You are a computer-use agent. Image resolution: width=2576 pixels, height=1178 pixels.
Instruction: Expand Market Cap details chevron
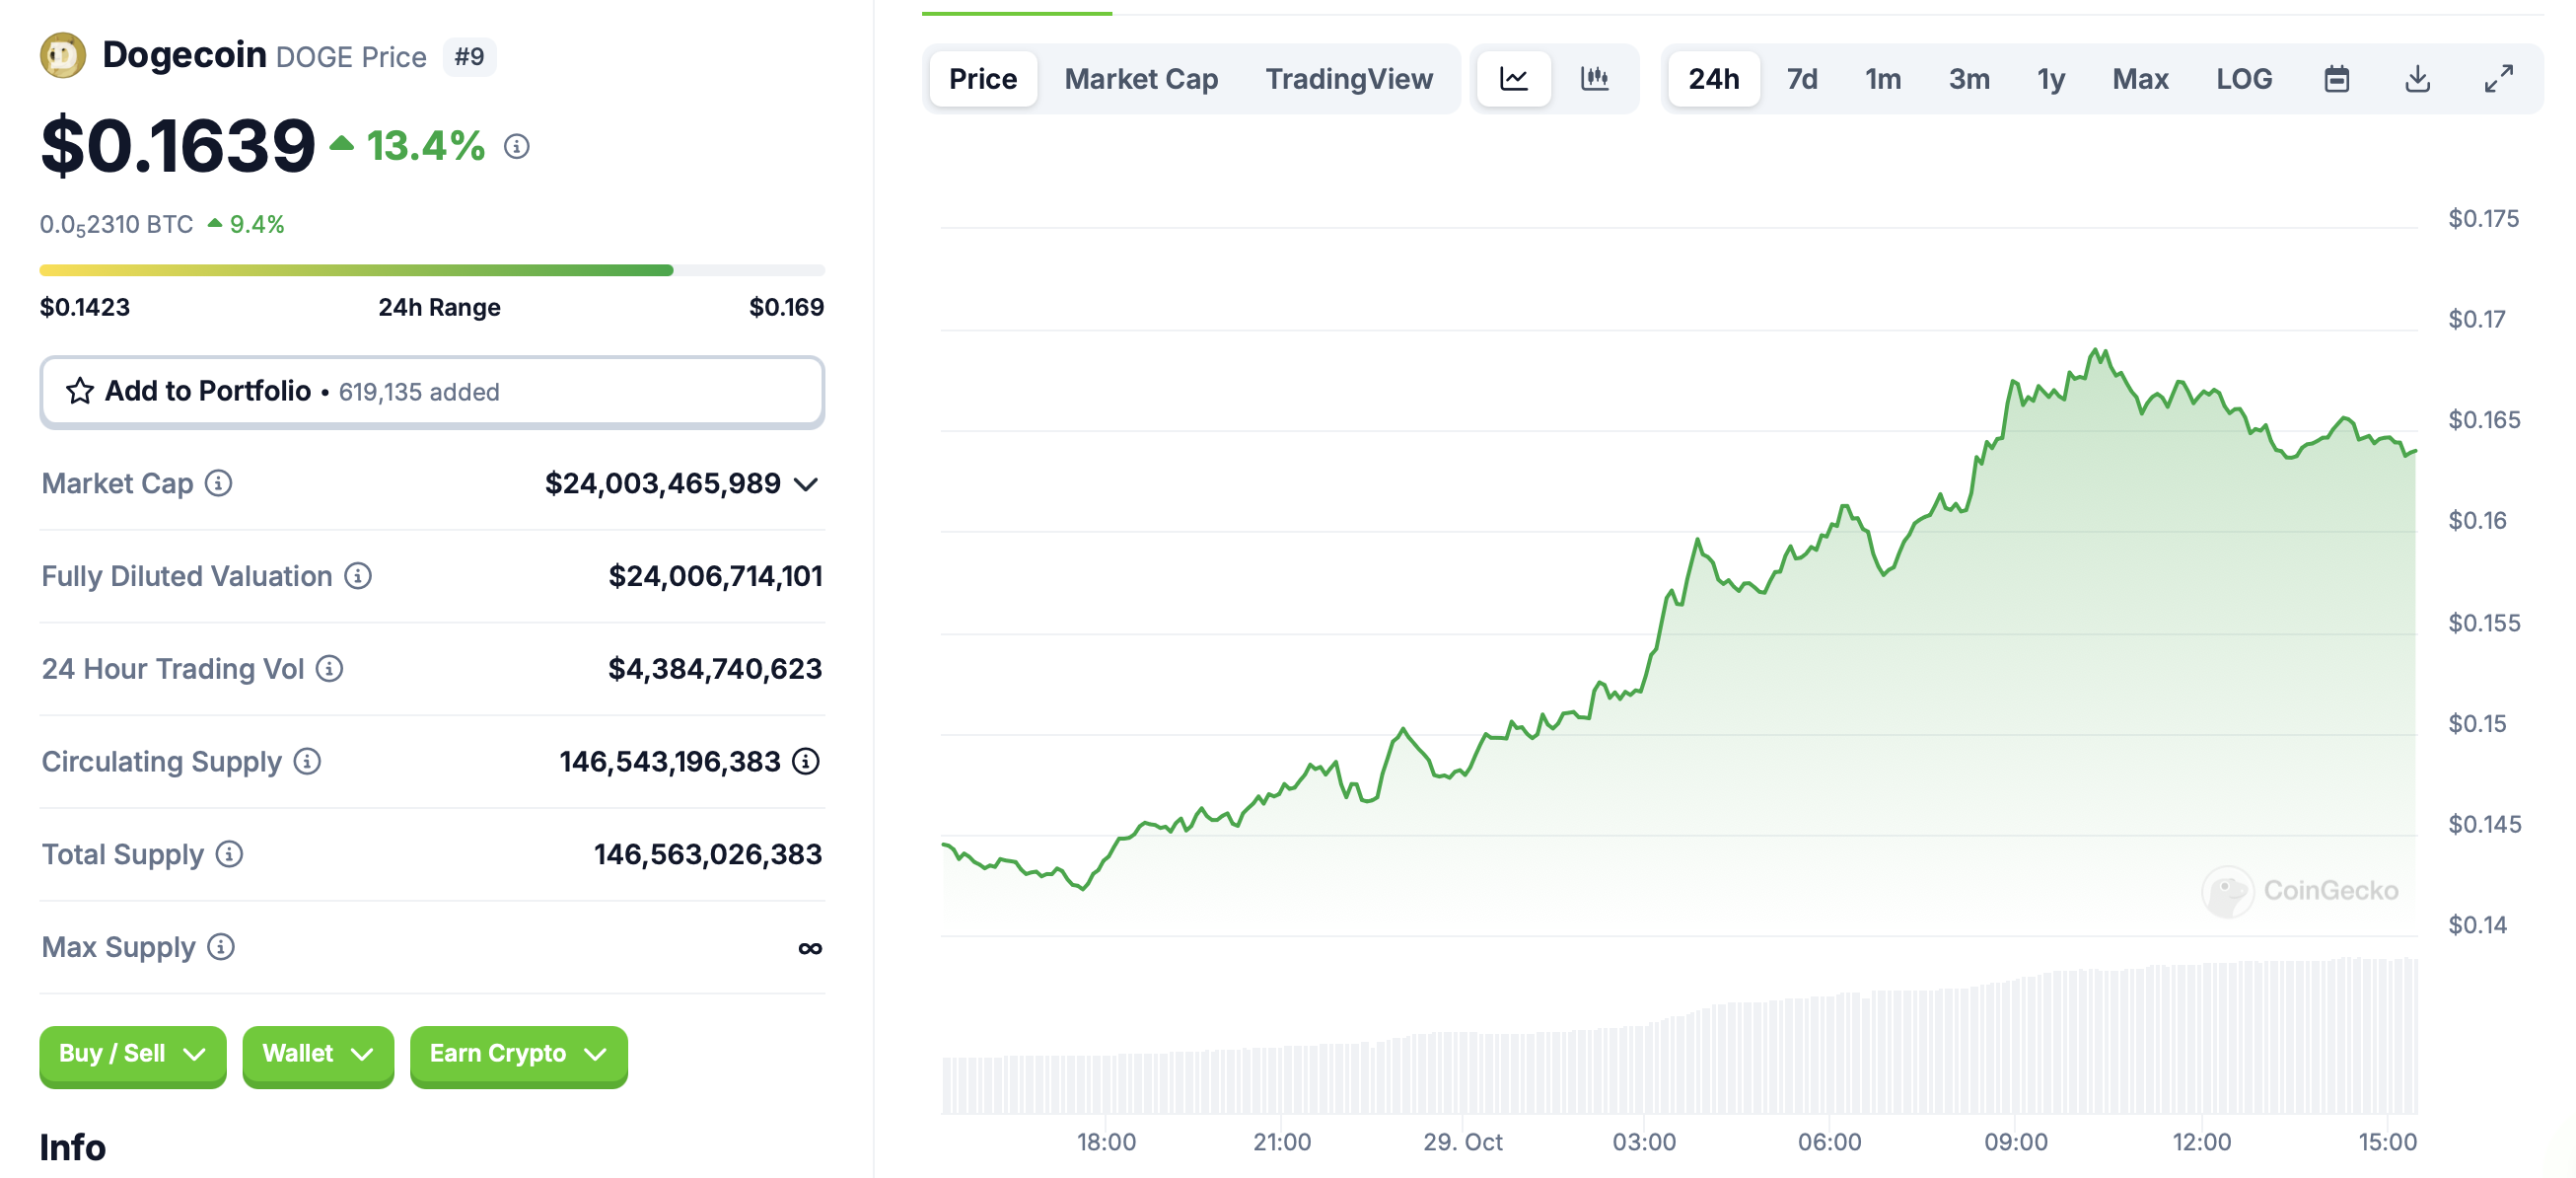[806, 485]
